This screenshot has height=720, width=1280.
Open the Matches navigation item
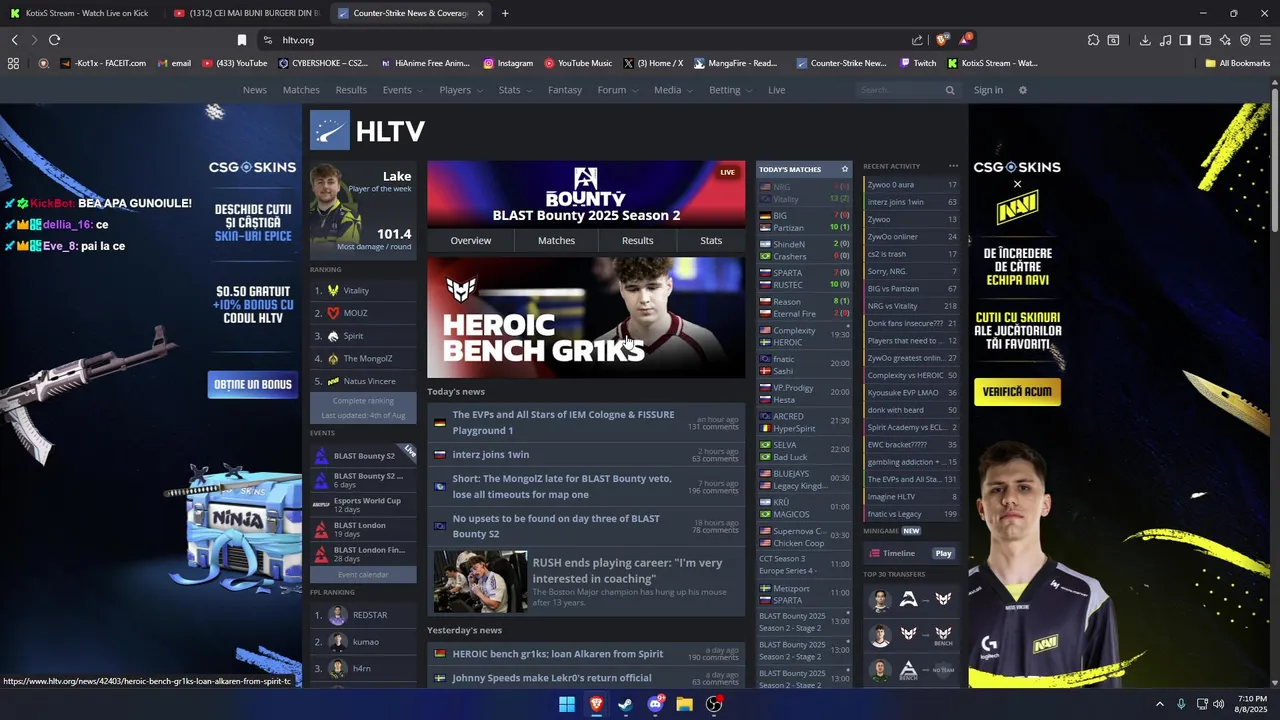point(301,90)
